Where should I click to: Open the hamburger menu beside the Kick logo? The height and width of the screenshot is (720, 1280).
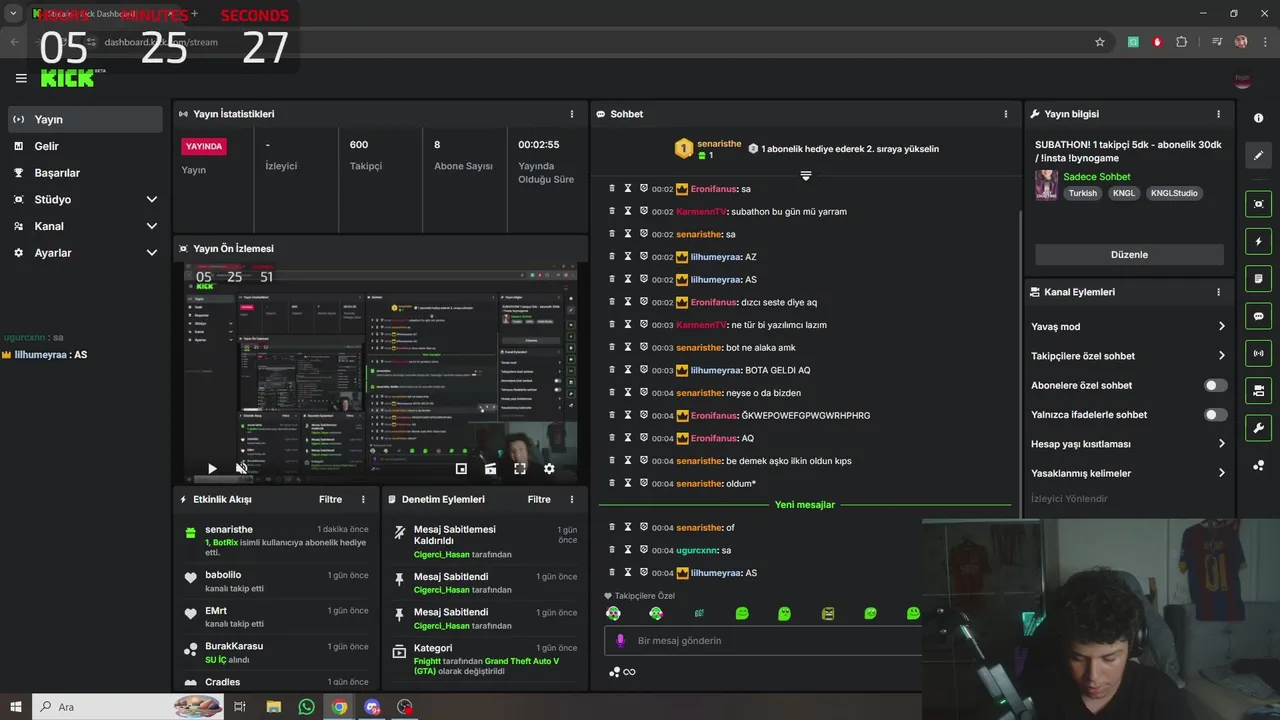click(21, 78)
